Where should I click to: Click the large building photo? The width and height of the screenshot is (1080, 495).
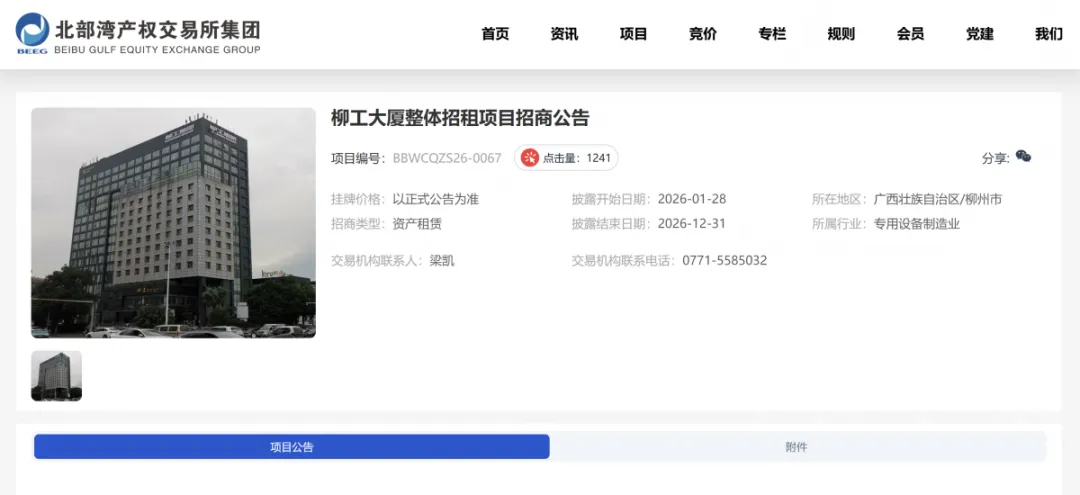(173, 223)
